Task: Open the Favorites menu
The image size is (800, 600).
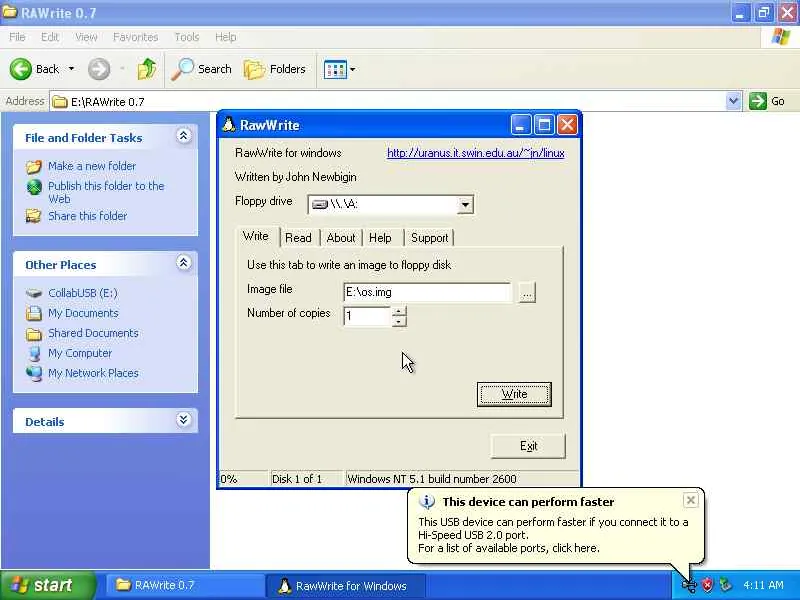Action: (135, 37)
